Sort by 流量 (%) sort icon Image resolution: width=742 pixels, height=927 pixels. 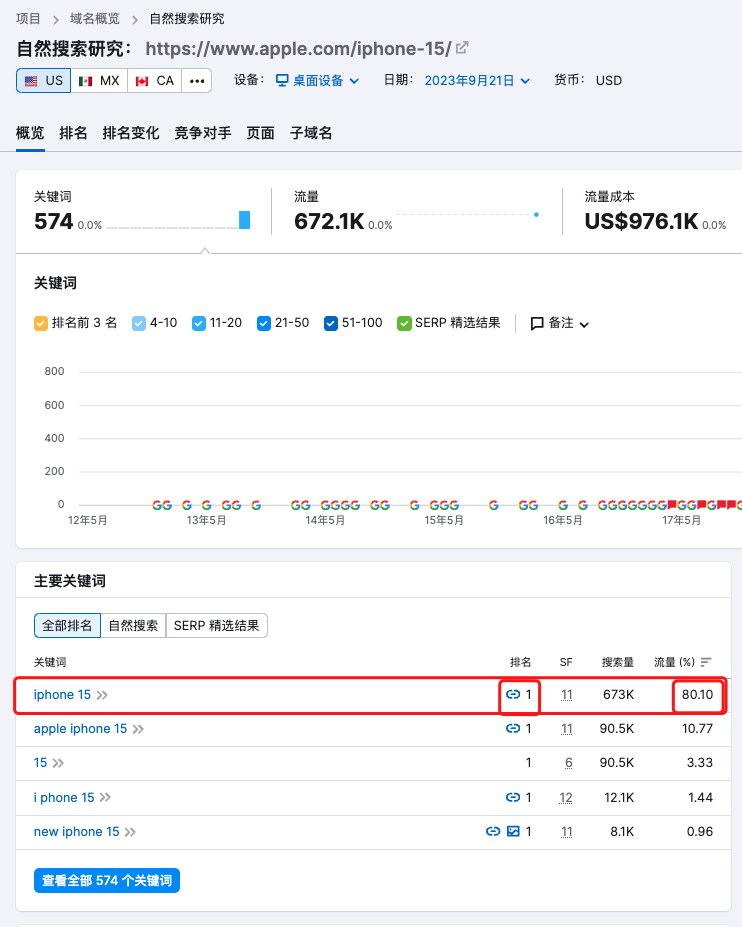[706, 662]
